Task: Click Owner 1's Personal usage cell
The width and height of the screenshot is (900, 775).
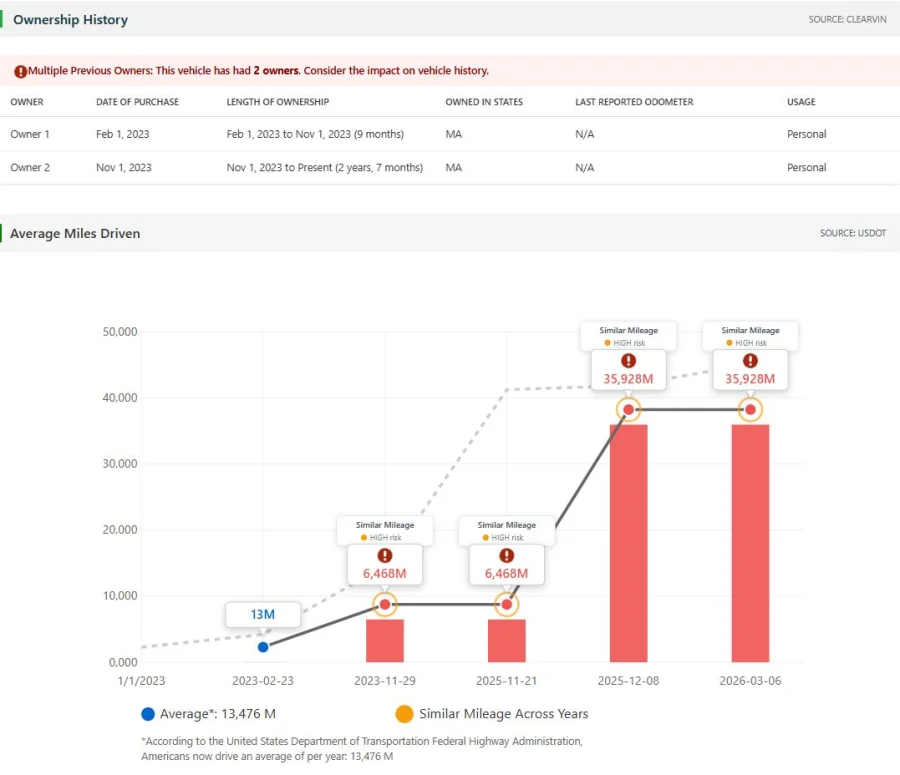Action: [x=806, y=134]
